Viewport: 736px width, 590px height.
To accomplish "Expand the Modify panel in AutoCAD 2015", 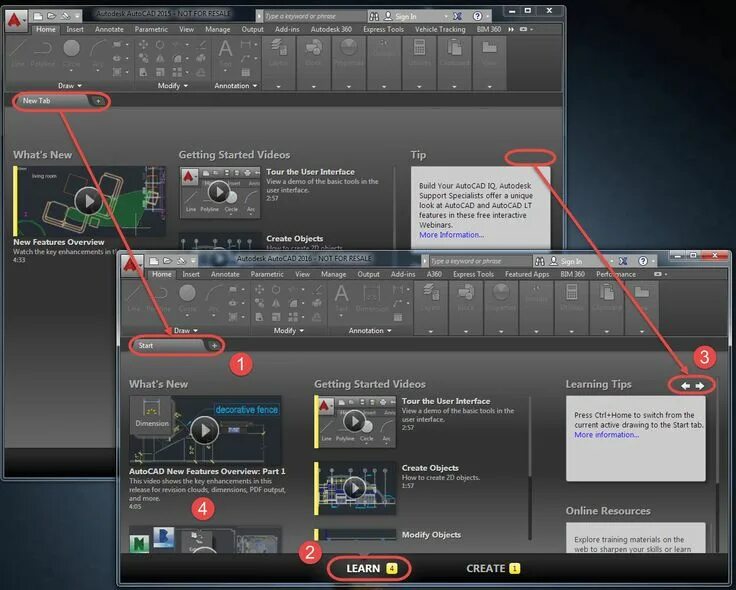I will pyautogui.click(x=173, y=85).
